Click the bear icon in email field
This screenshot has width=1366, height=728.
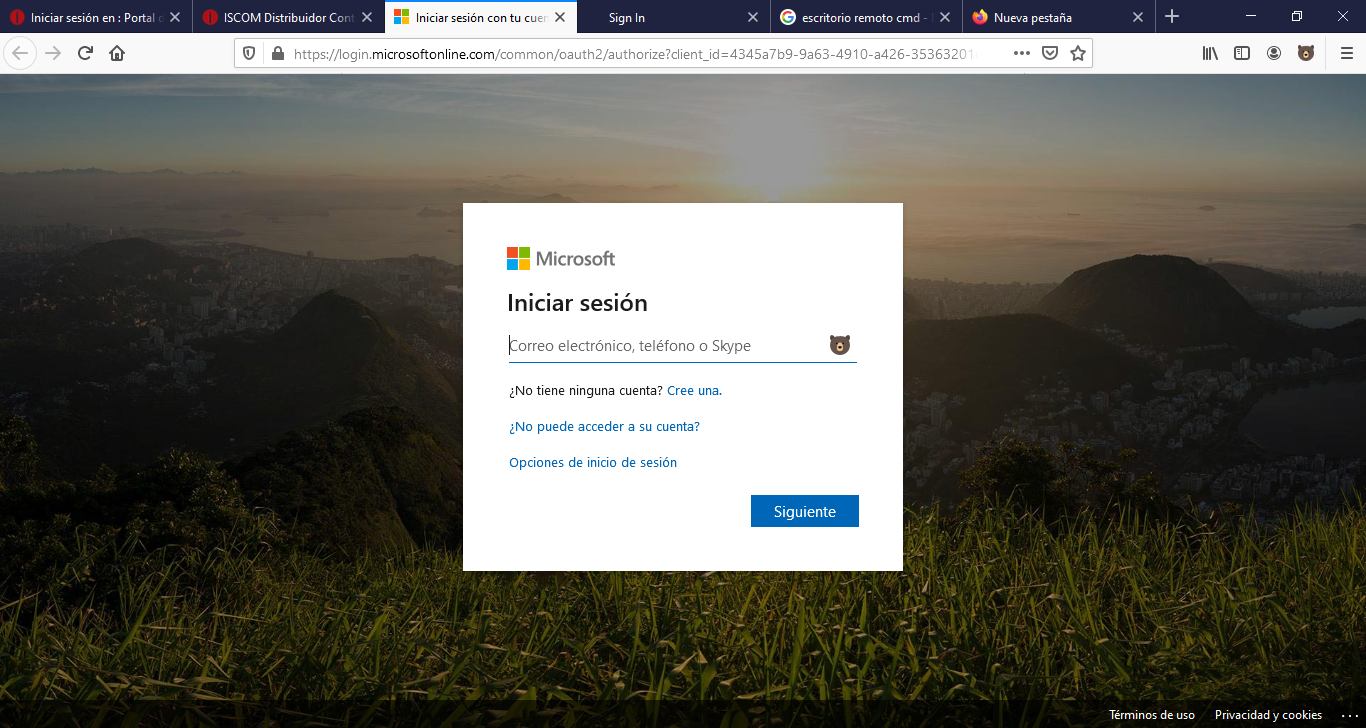[840, 345]
